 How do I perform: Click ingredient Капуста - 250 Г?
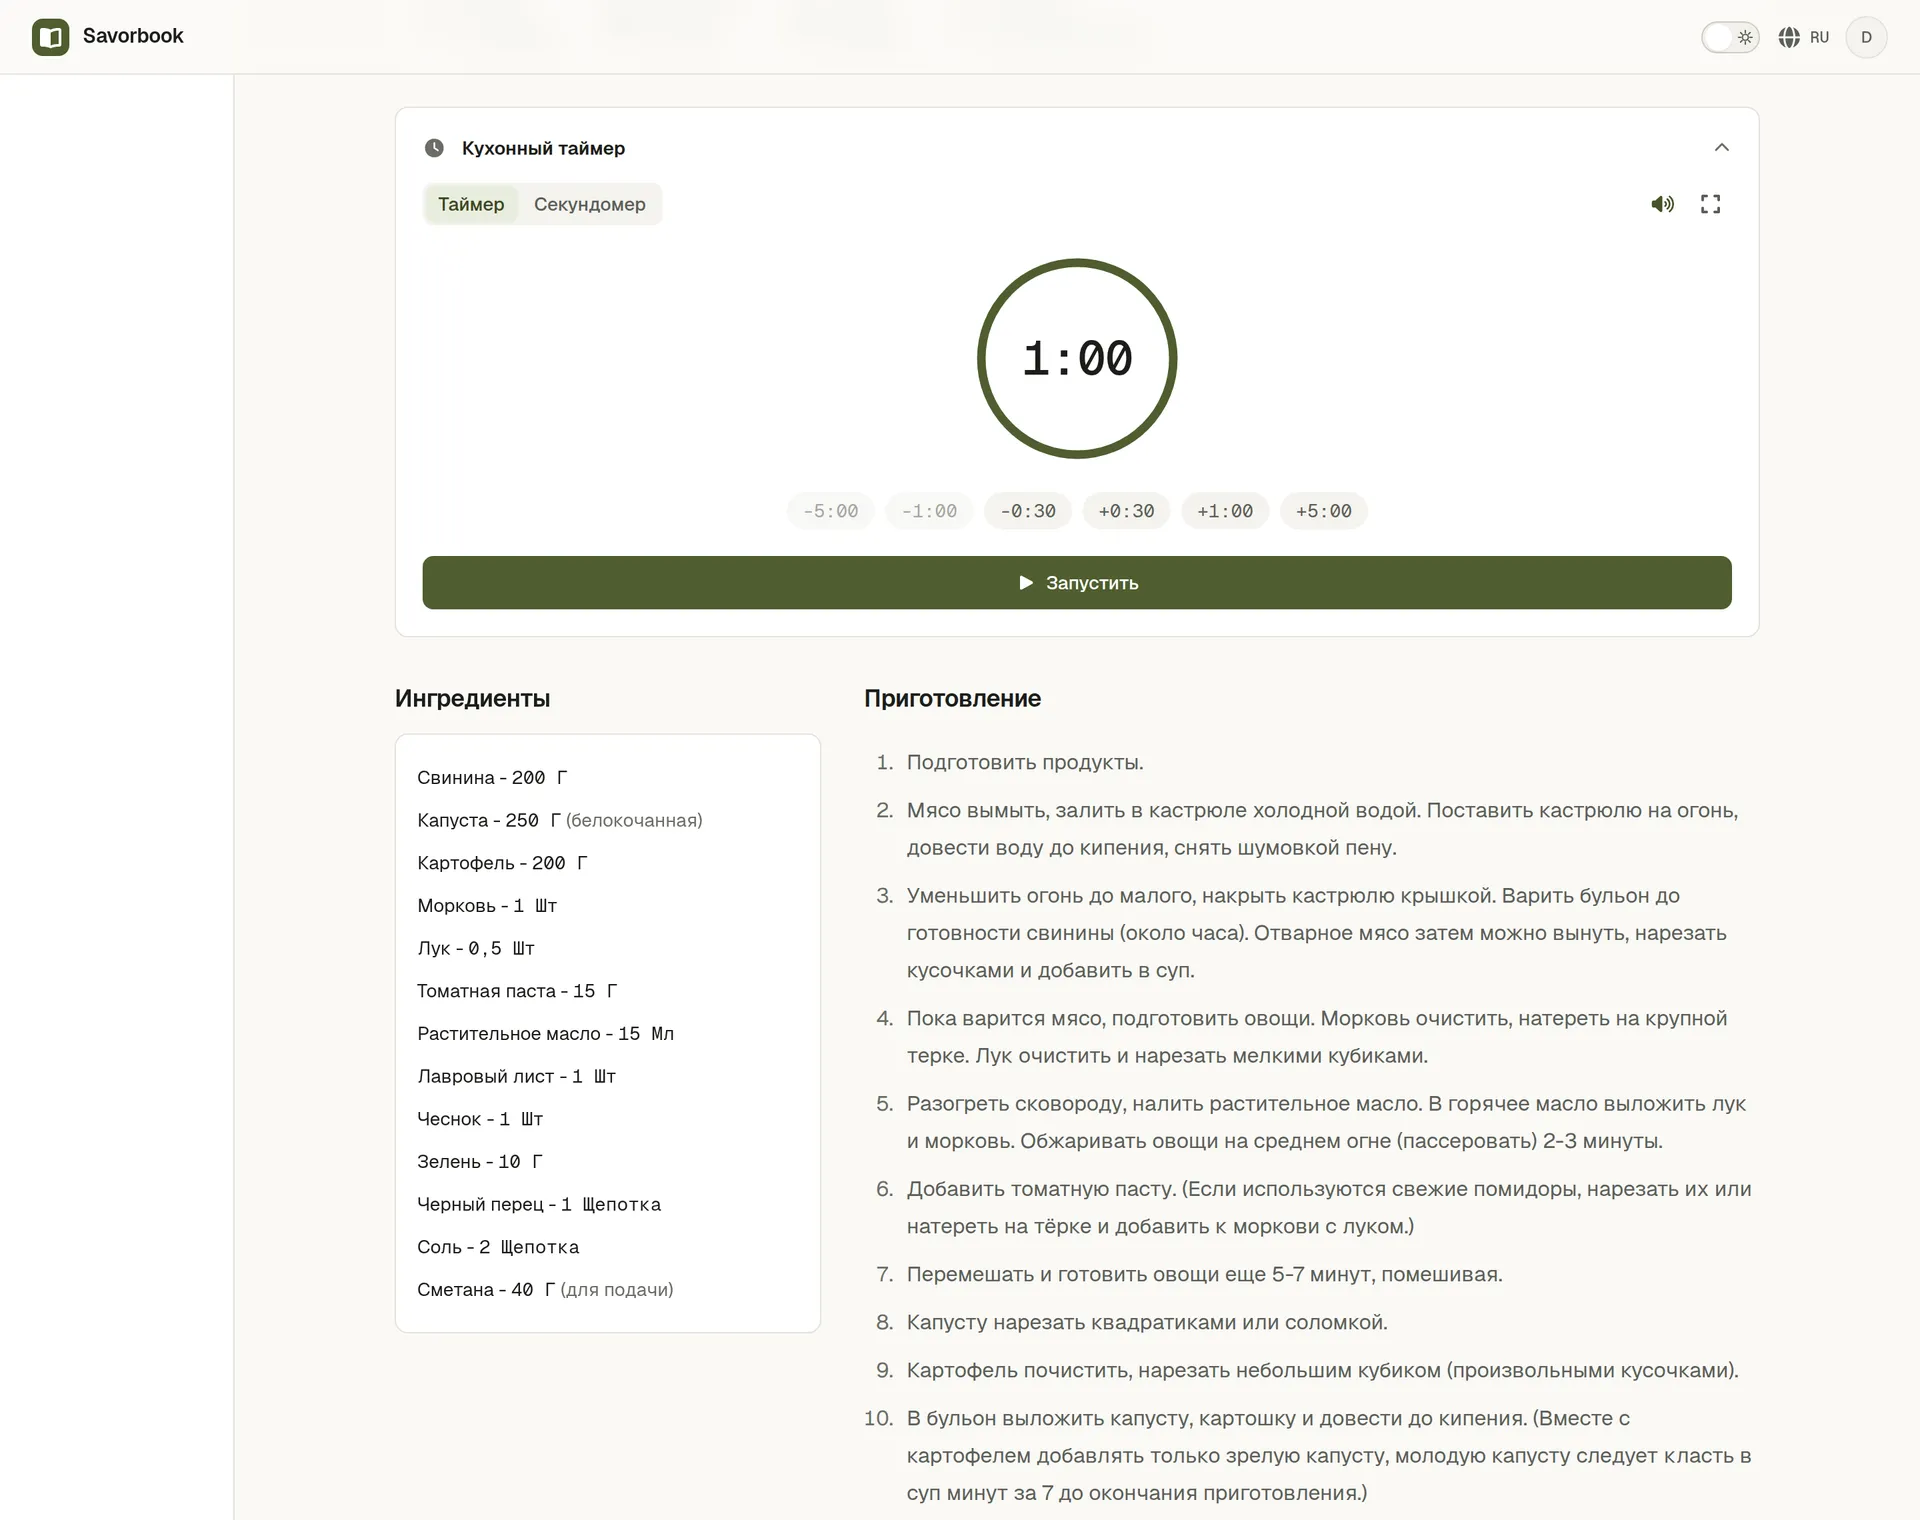tap(560, 820)
